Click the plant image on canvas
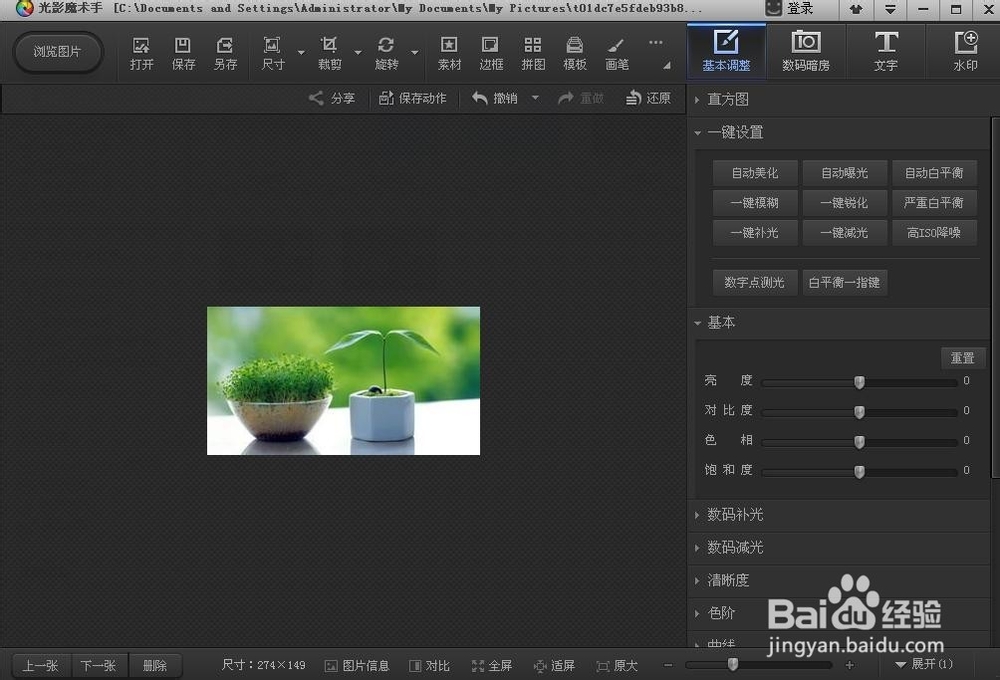The image size is (1000, 680). tap(343, 381)
